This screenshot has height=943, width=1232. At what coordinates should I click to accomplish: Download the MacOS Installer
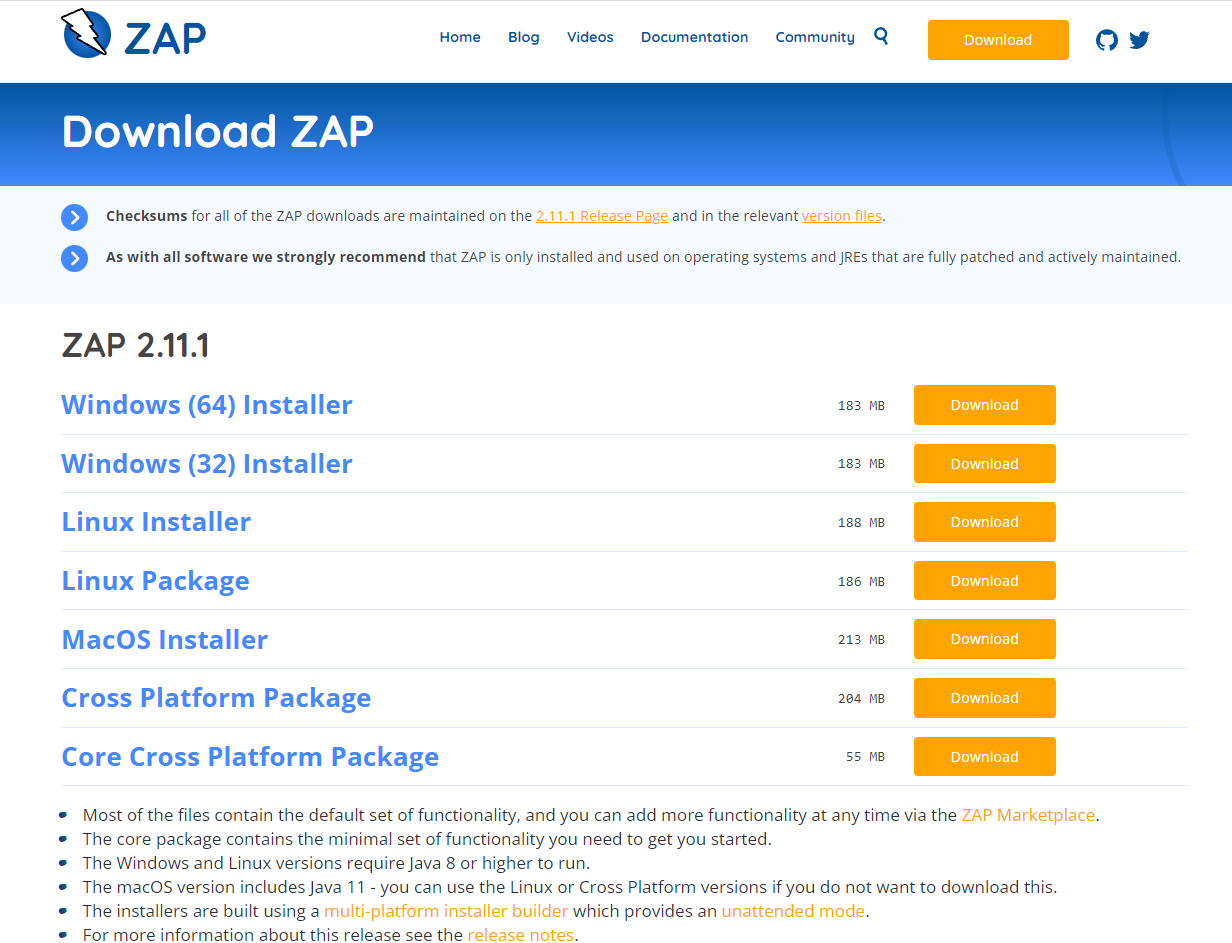click(985, 639)
